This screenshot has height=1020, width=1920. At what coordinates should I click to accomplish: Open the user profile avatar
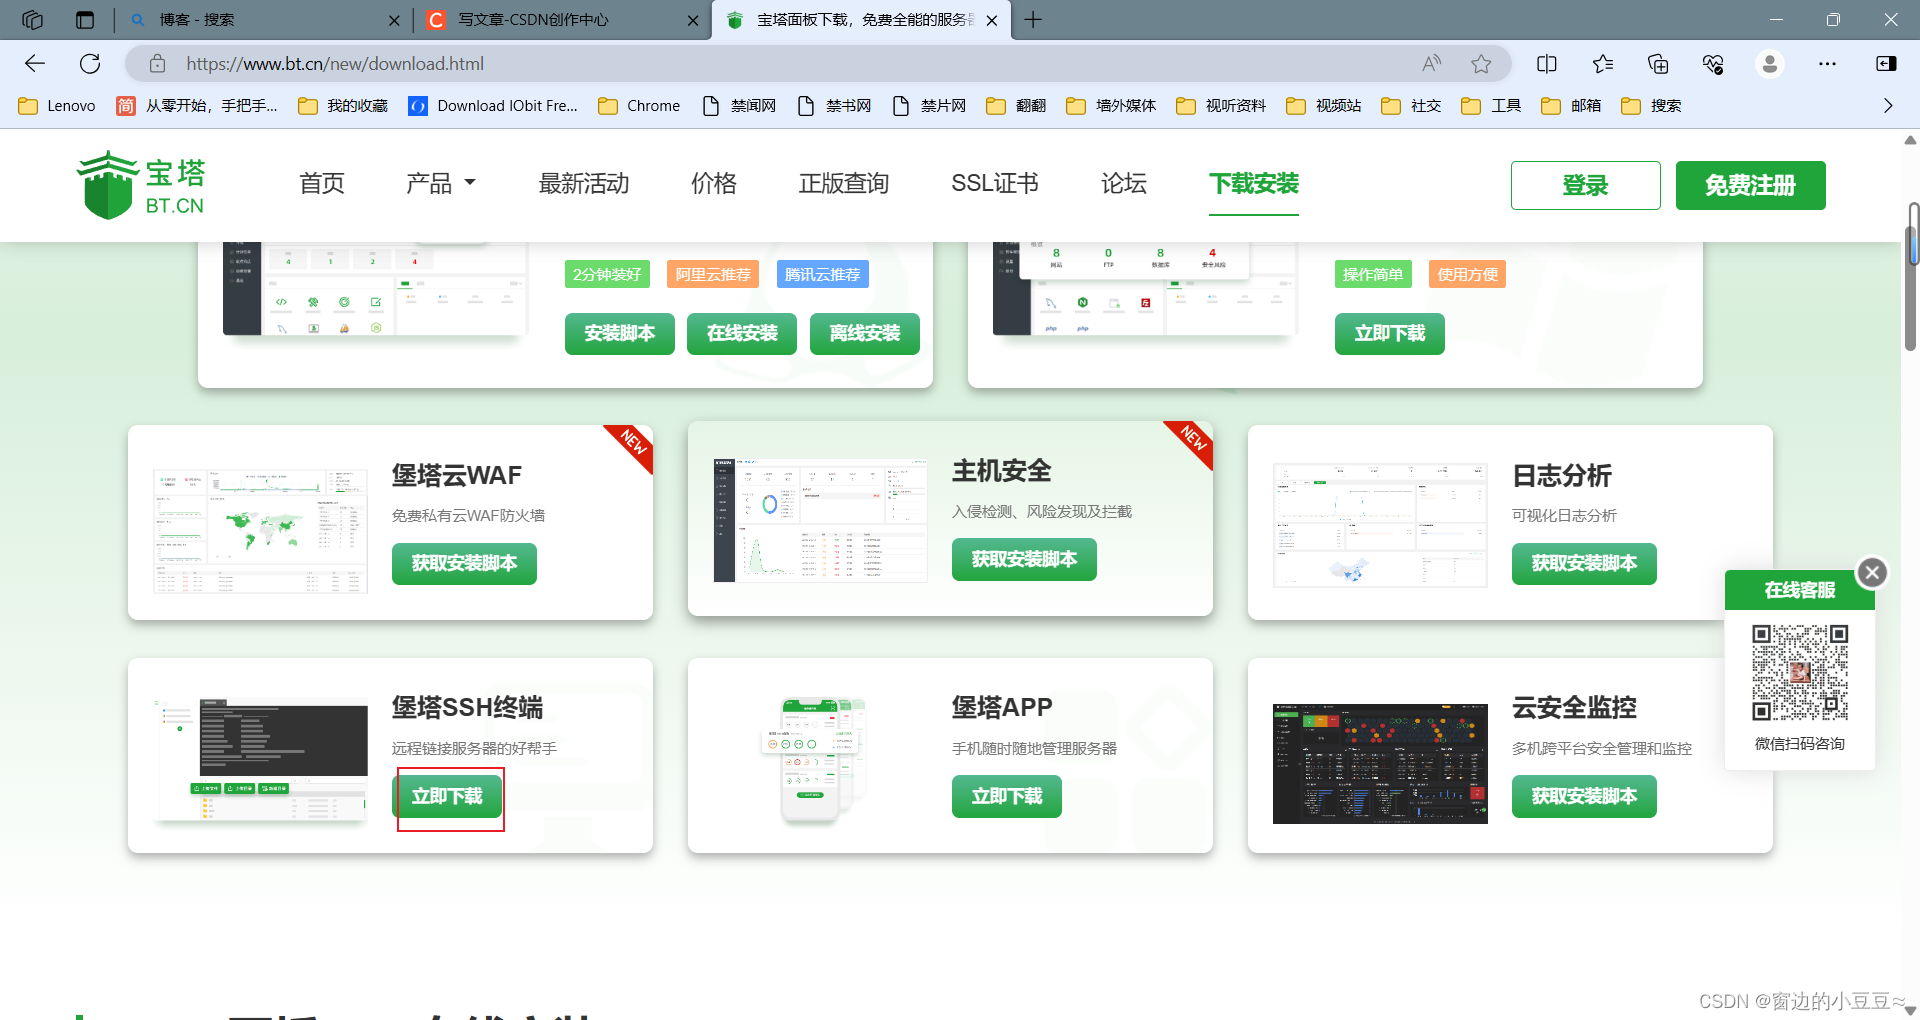(x=1770, y=64)
